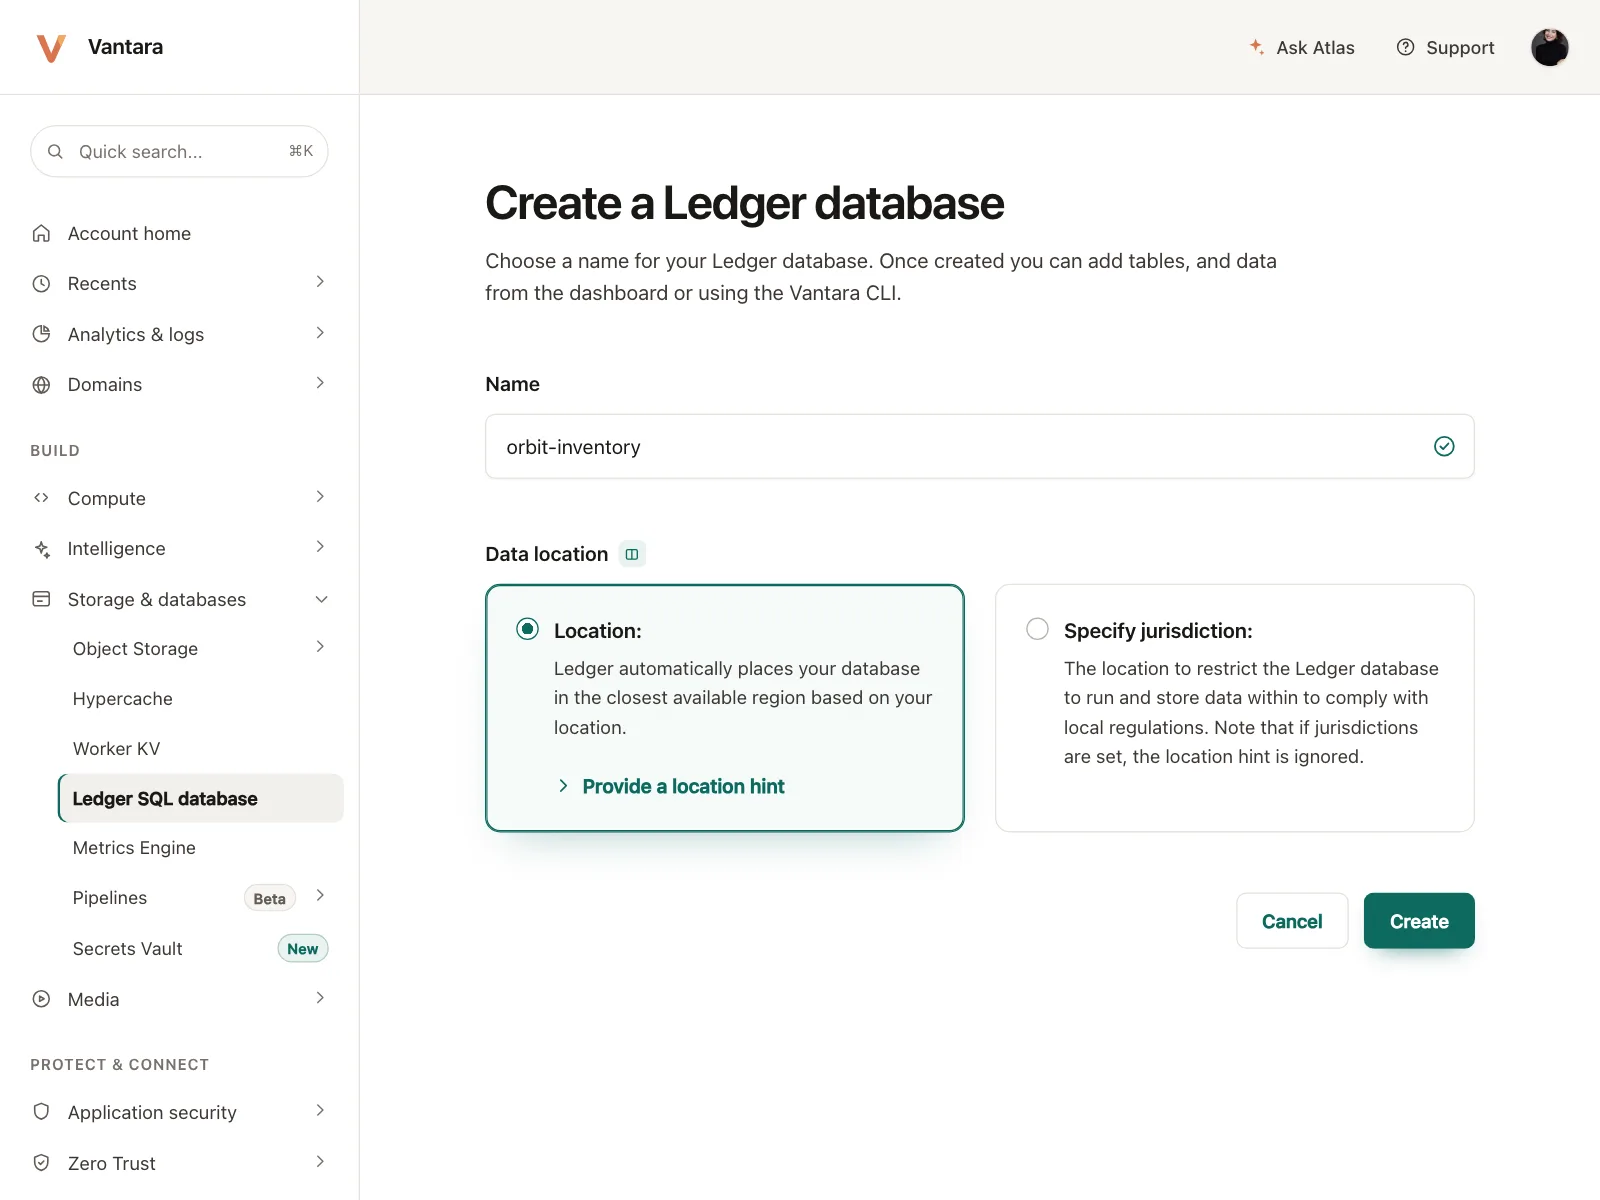The image size is (1600, 1200).
Task: Click the Data location docs icon
Action: point(632,554)
